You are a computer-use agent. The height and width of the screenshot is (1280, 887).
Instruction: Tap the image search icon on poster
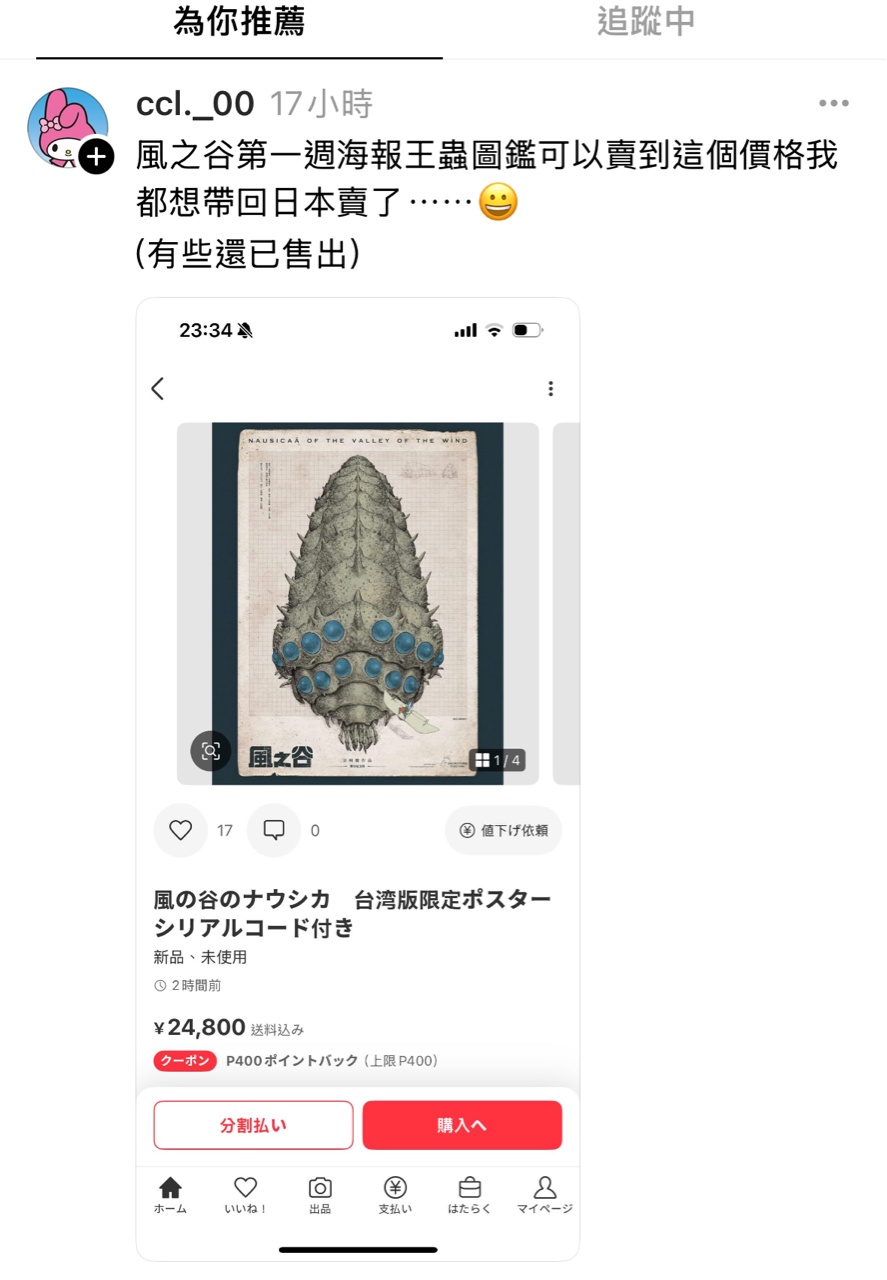coord(210,751)
